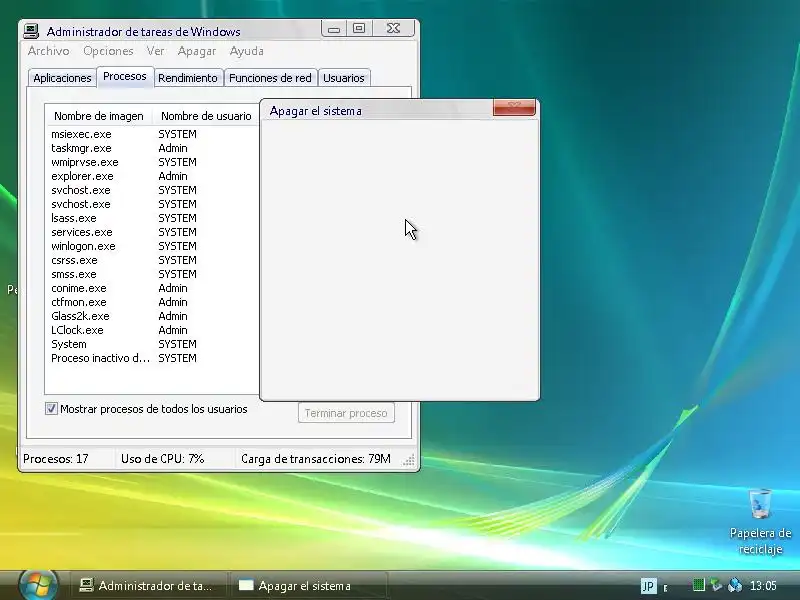The height and width of the screenshot is (600, 800).
Task: Click the green CPU usage tray icon
Action: pos(698,585)
